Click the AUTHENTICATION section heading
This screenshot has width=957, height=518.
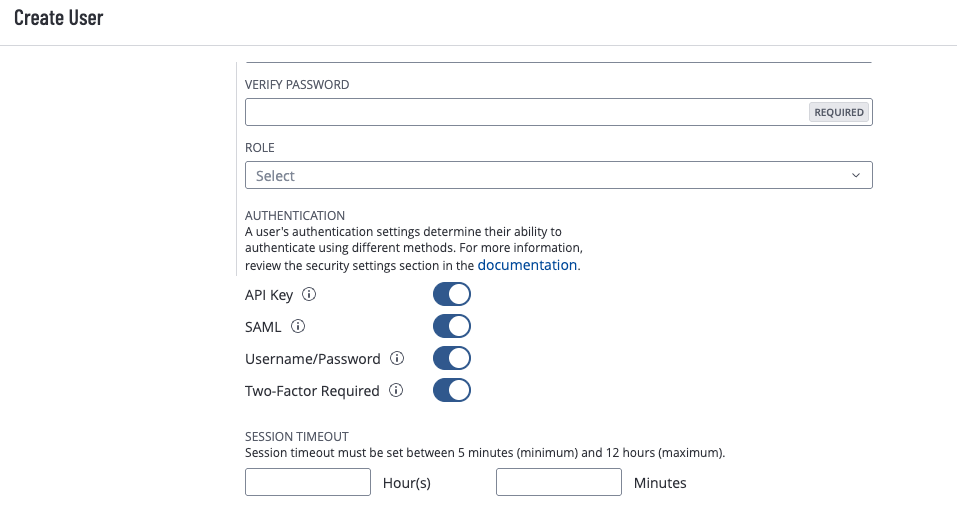click(x=295, y=215)
